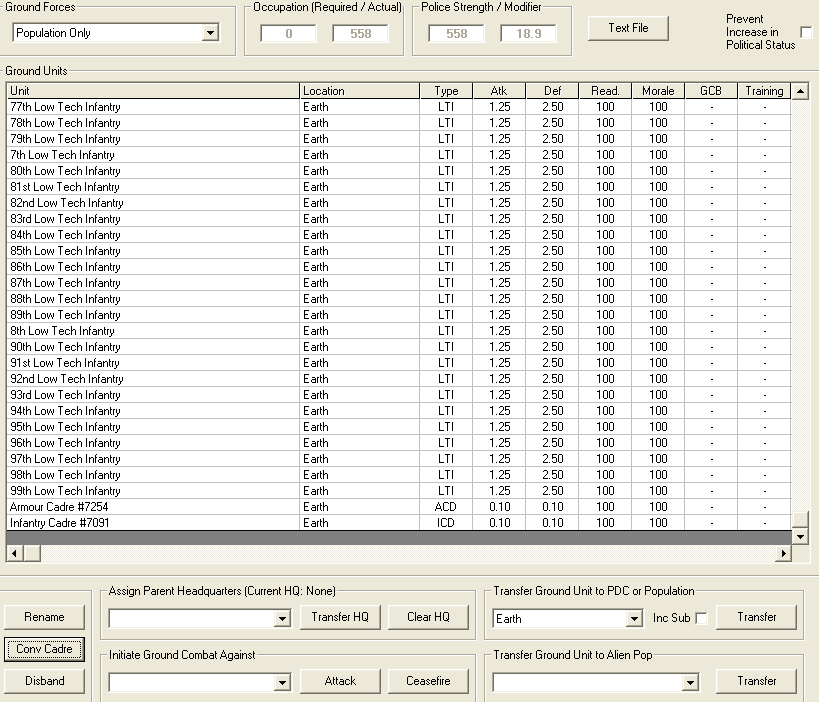Click the Rename button
819x702 pixels.
click(x=44, y=617)
